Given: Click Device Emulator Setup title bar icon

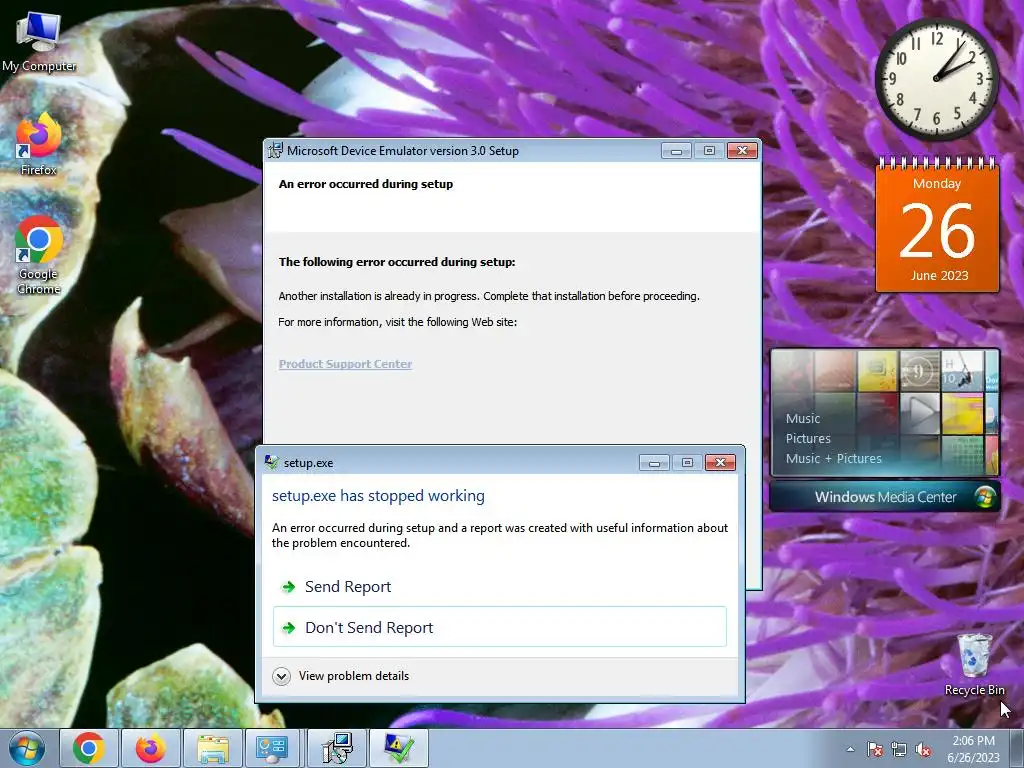Looking at the screenshot, I should [x=276, y=151].
